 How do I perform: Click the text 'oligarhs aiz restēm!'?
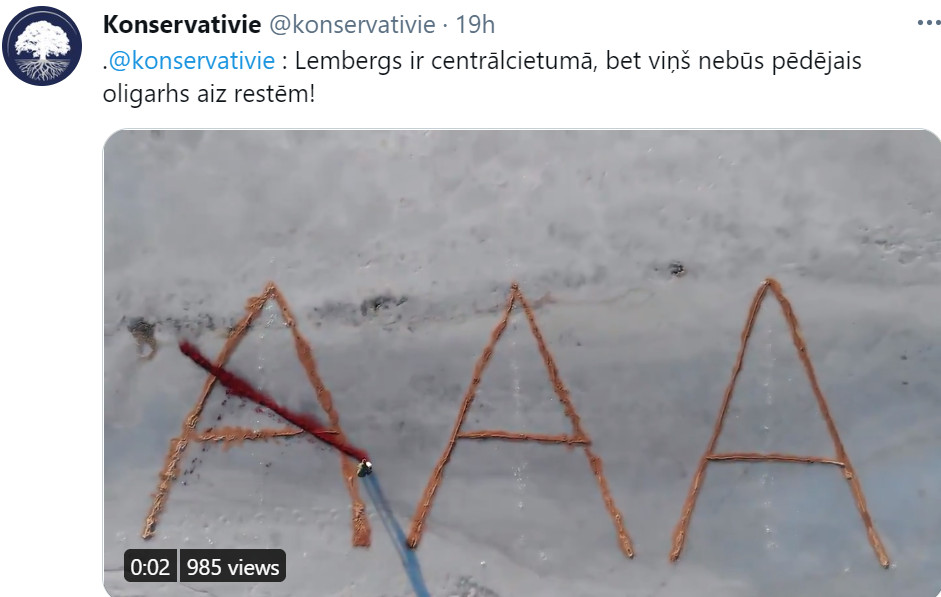(x=209, y=94)
